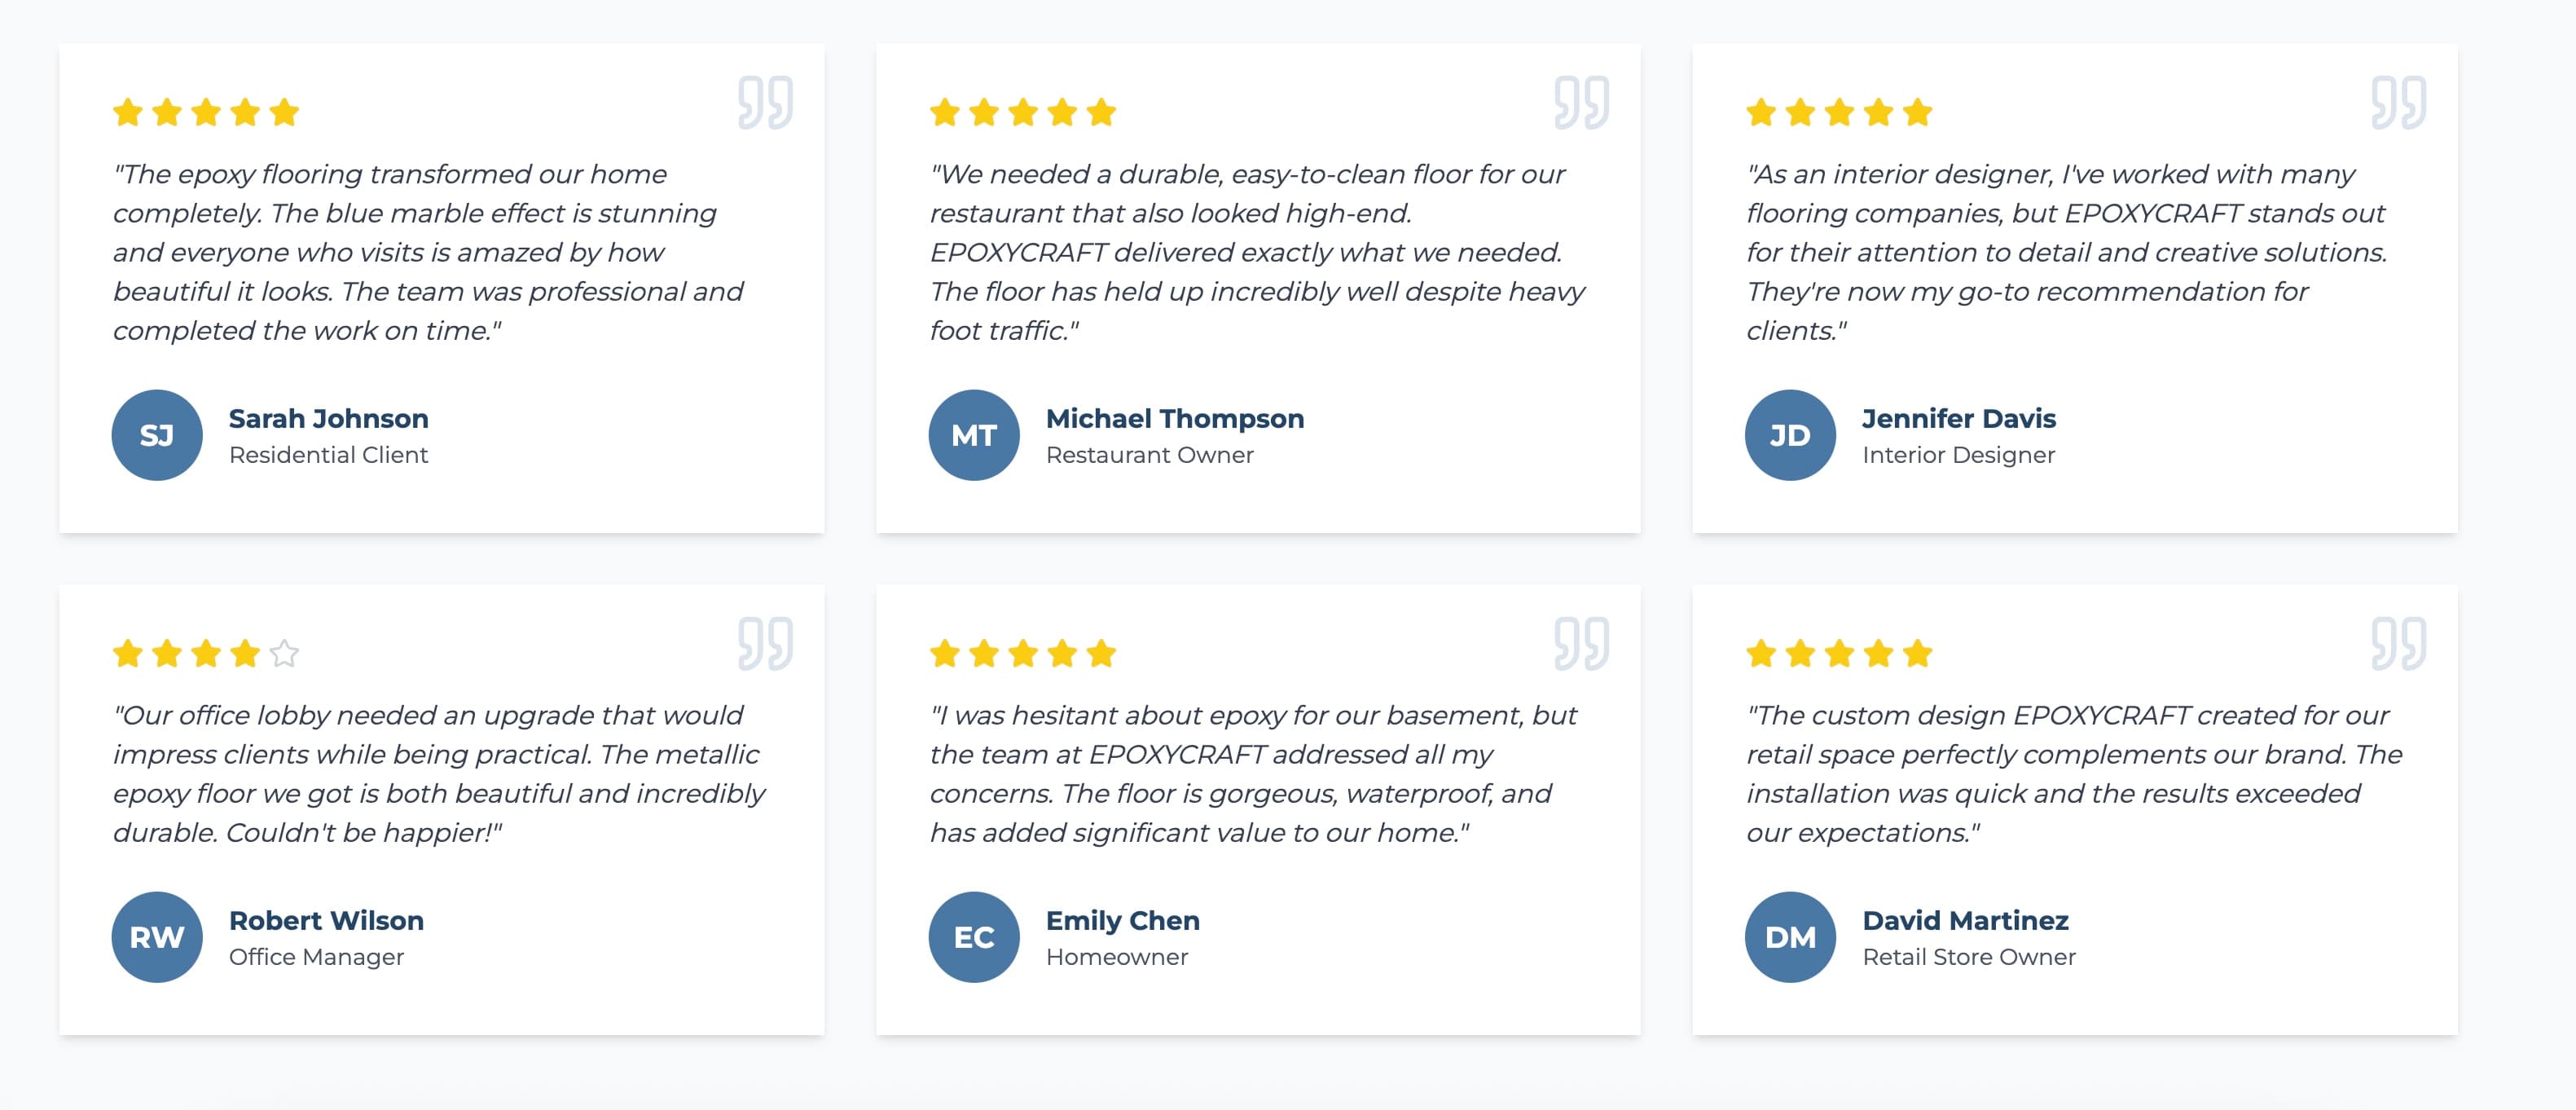Viewport: 2576px width, 1110px height.
Task: Click the DM avatar for David Martinez
Action: point(1790,937)
